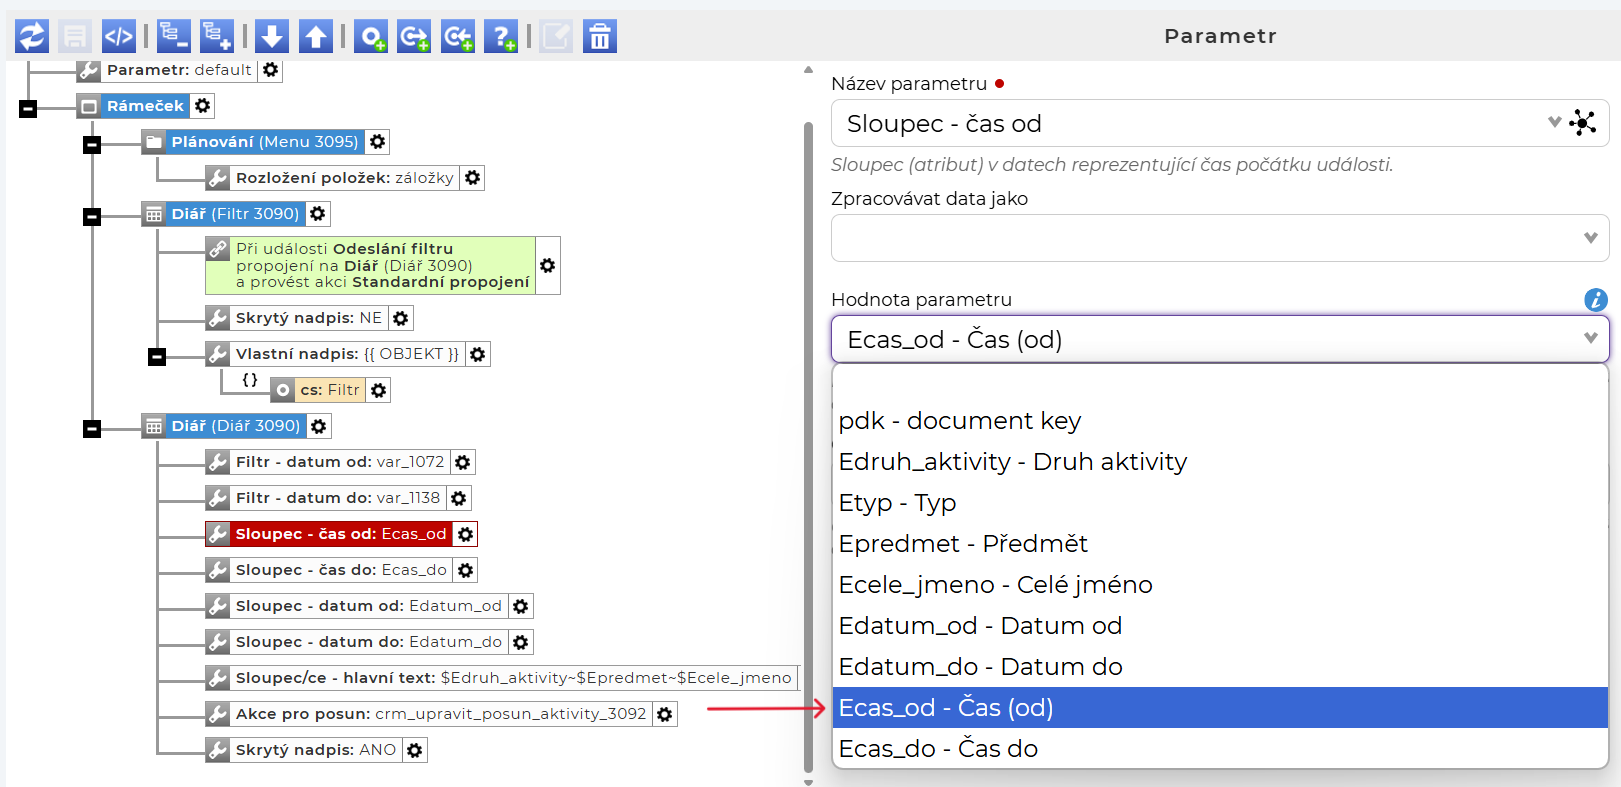
Task: Open the info icon beside Hodnota parametru
Action: click(x=1595, y=300)
